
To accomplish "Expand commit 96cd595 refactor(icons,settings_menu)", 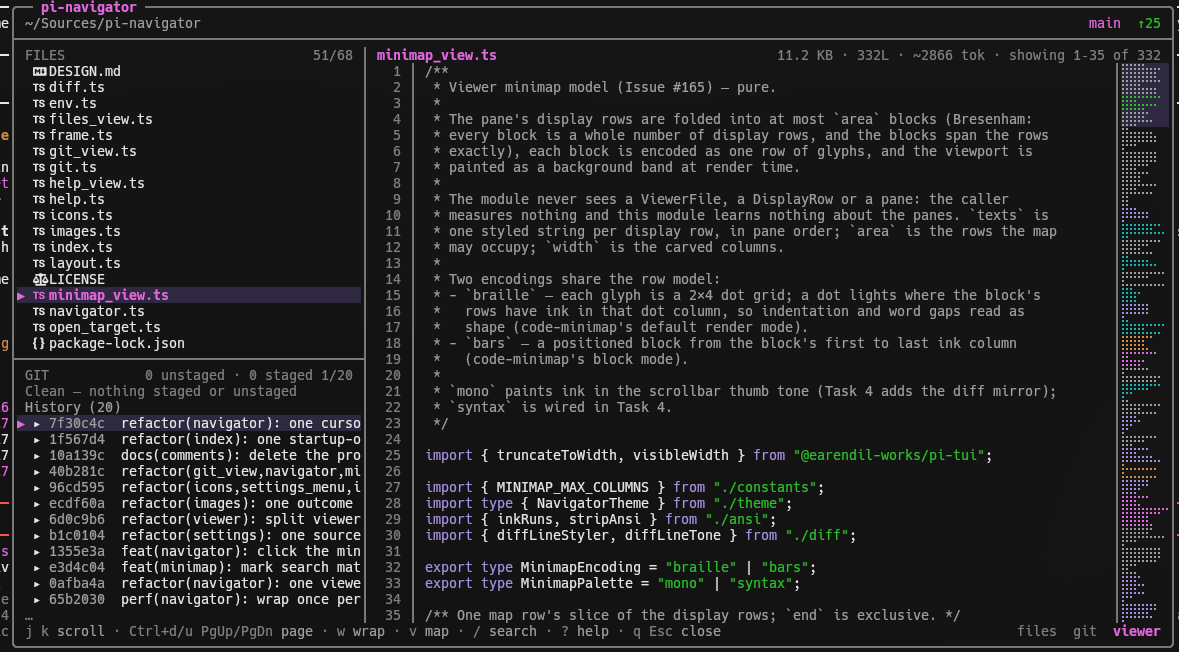I will (37, 487).
